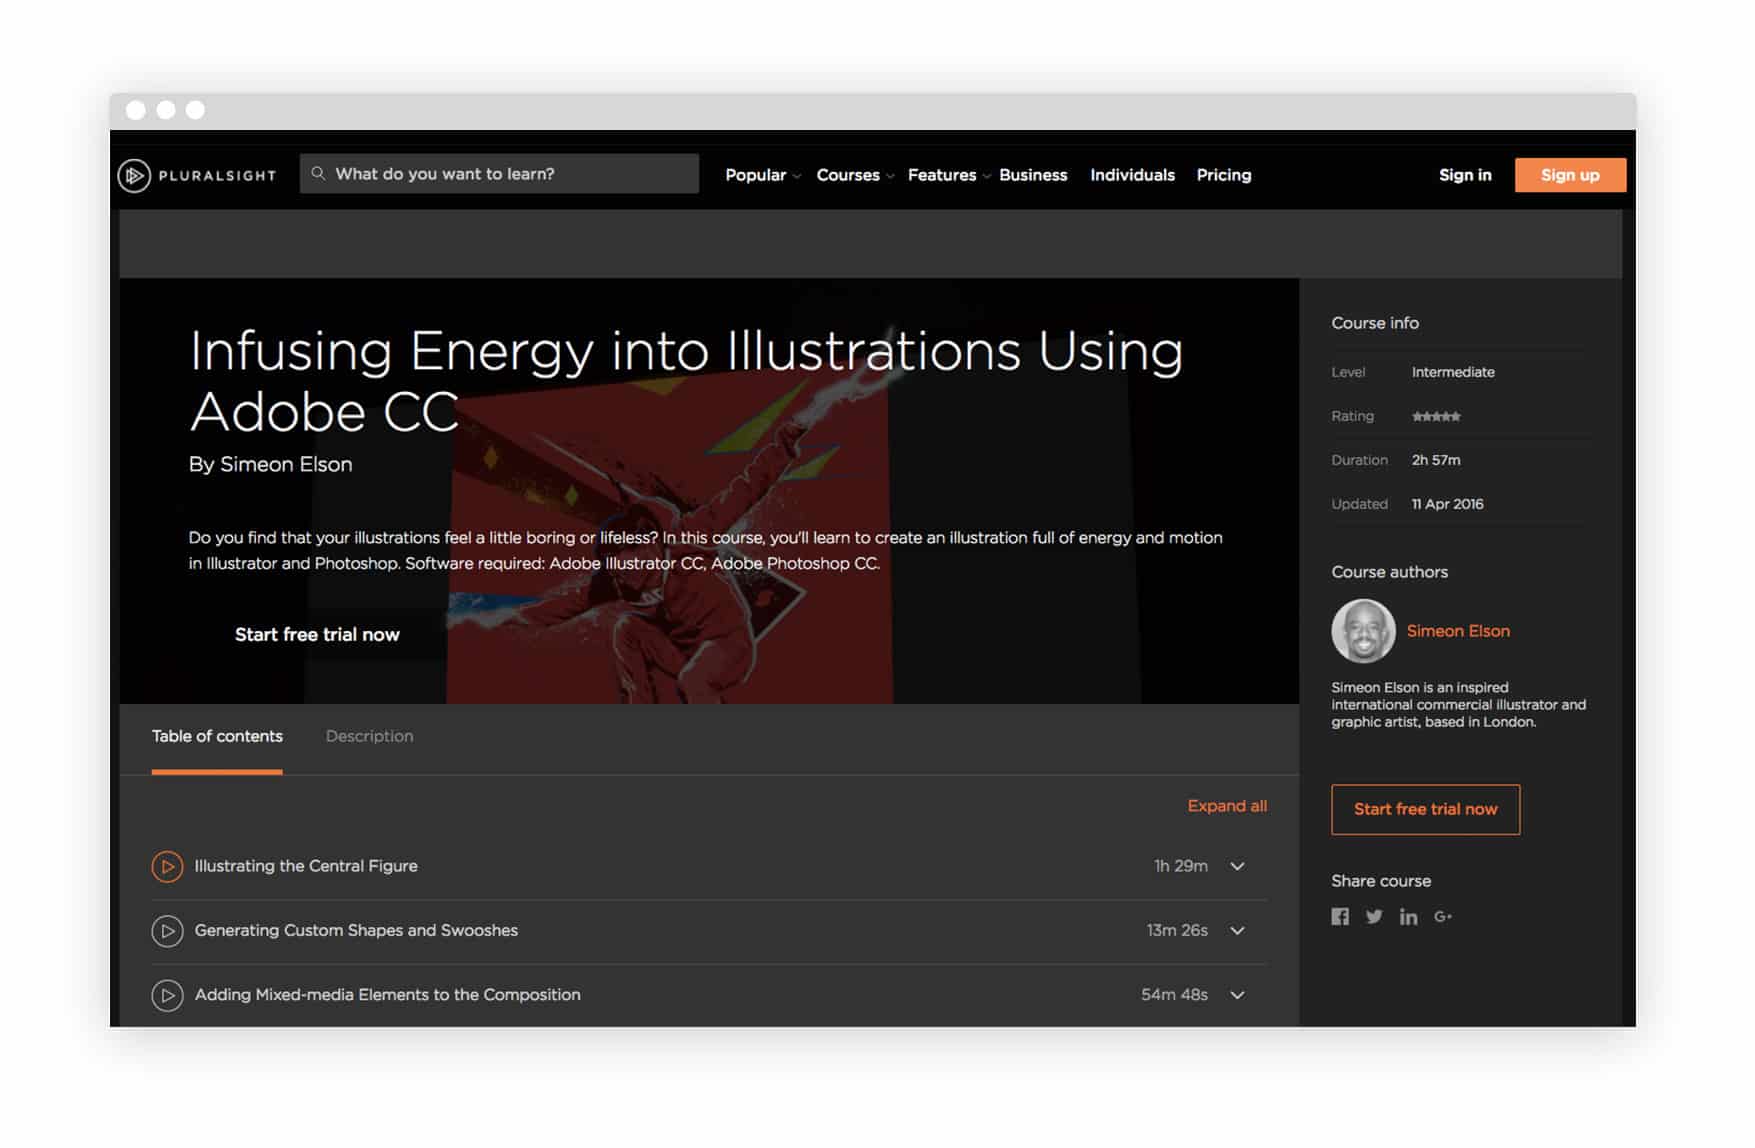Share course on Twitter
Screen dimensions: 1755x1148
click(1374, 917)
